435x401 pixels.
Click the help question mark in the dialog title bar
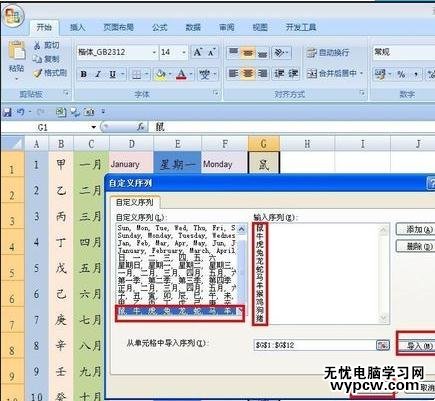[x=431, y=183]
